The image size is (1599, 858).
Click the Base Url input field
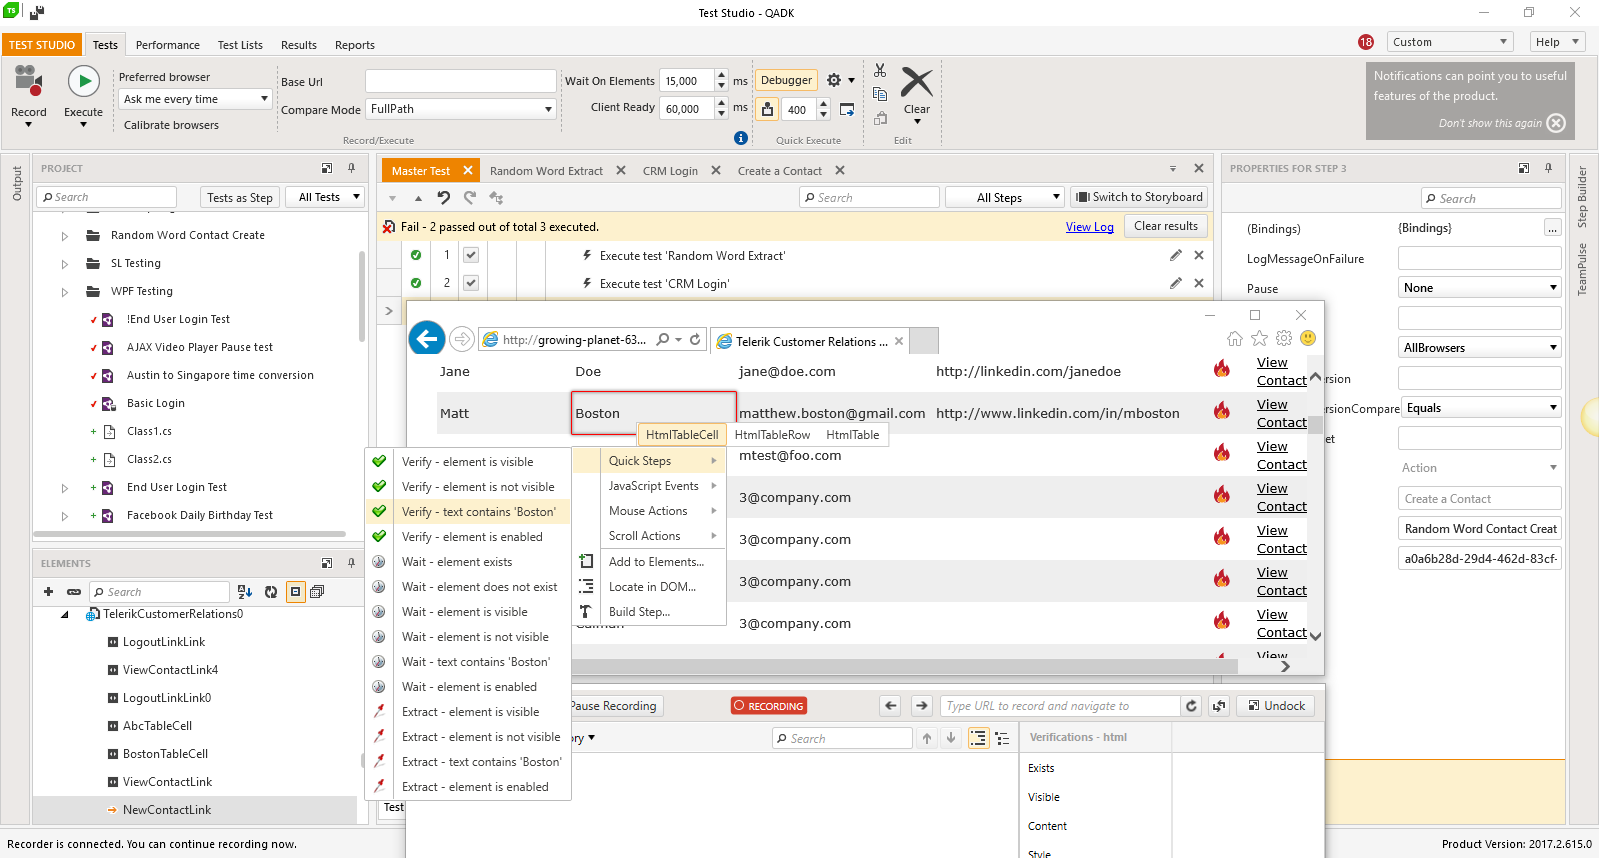[461, 81]
